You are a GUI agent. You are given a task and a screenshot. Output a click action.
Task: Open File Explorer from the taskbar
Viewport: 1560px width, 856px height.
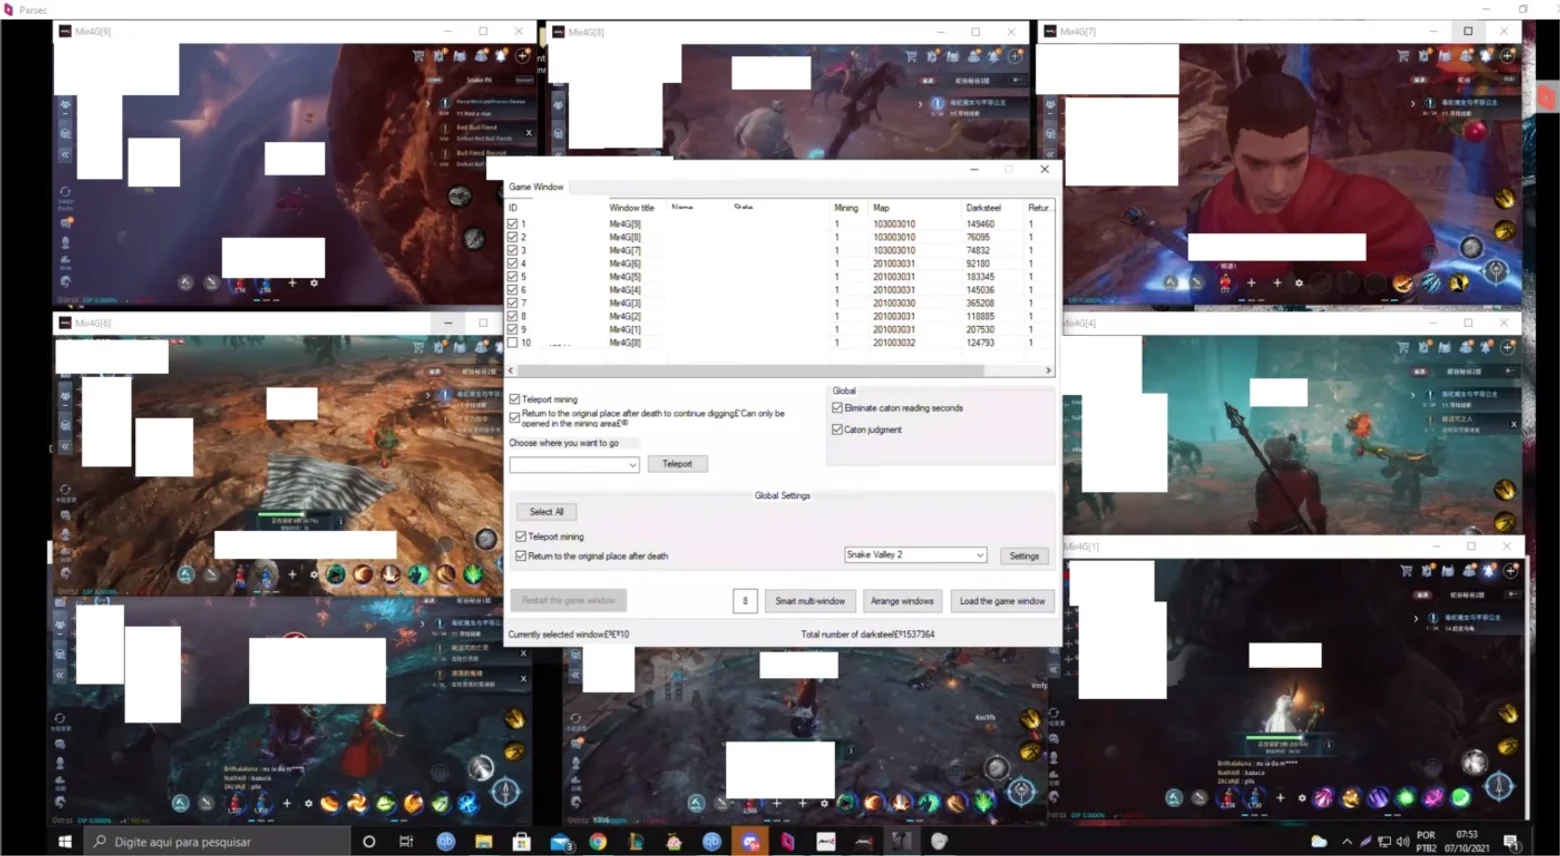coord(483,841)
